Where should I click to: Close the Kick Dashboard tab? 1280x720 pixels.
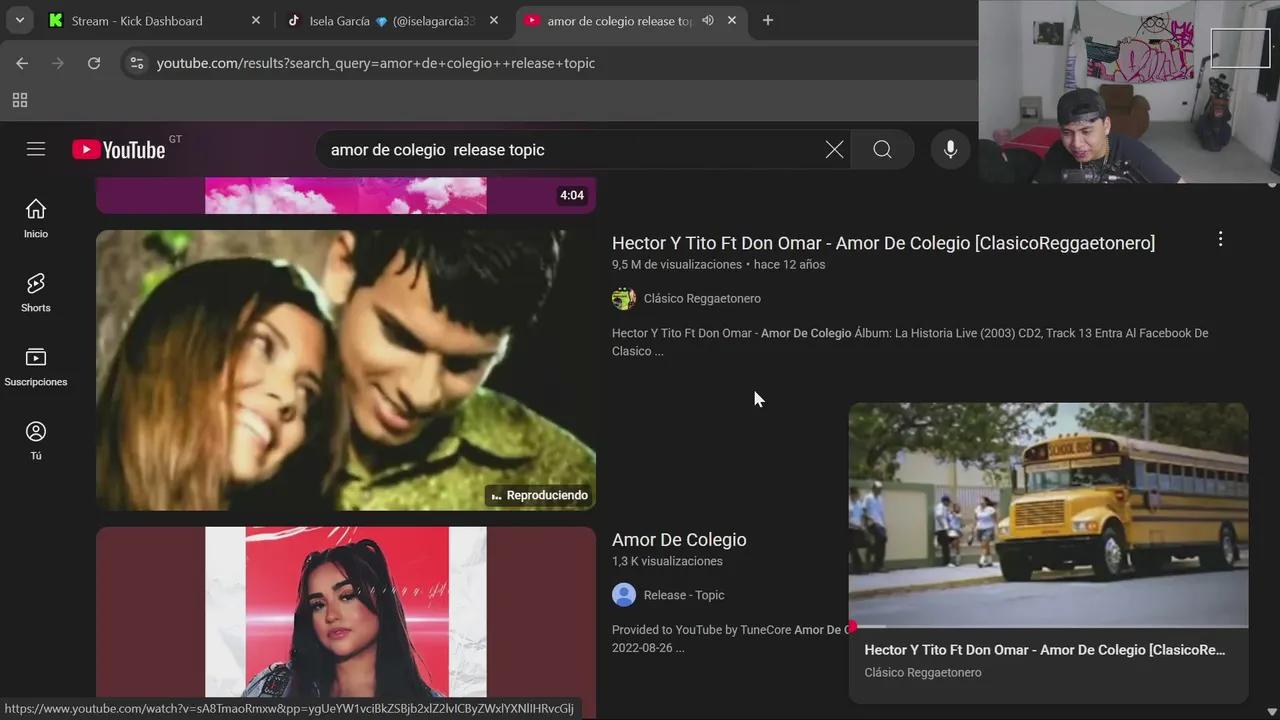(x=255, y=20)
